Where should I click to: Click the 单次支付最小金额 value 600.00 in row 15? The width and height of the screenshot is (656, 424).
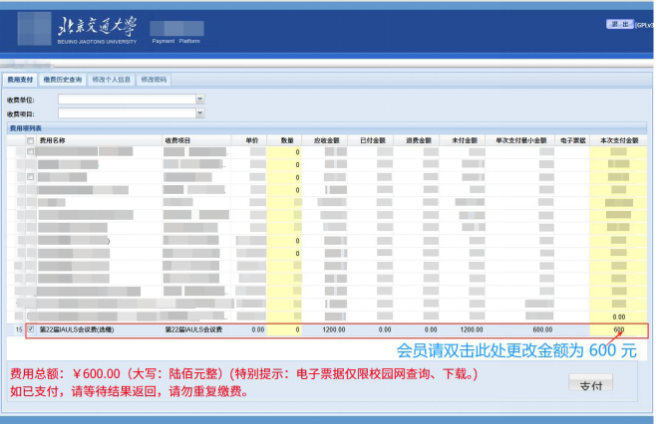coord(543,330)
